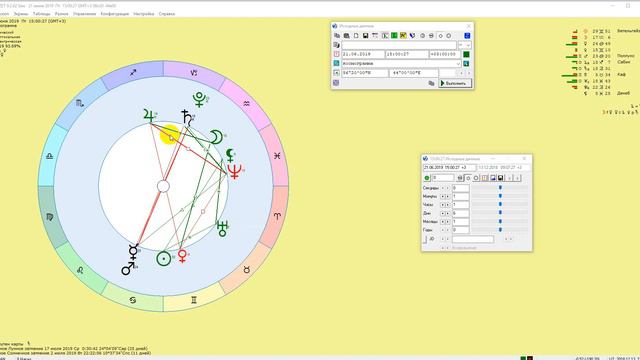Toggle the larger circle mode button in the step dialog
The image size is (640, 360).
pos(476,178)
